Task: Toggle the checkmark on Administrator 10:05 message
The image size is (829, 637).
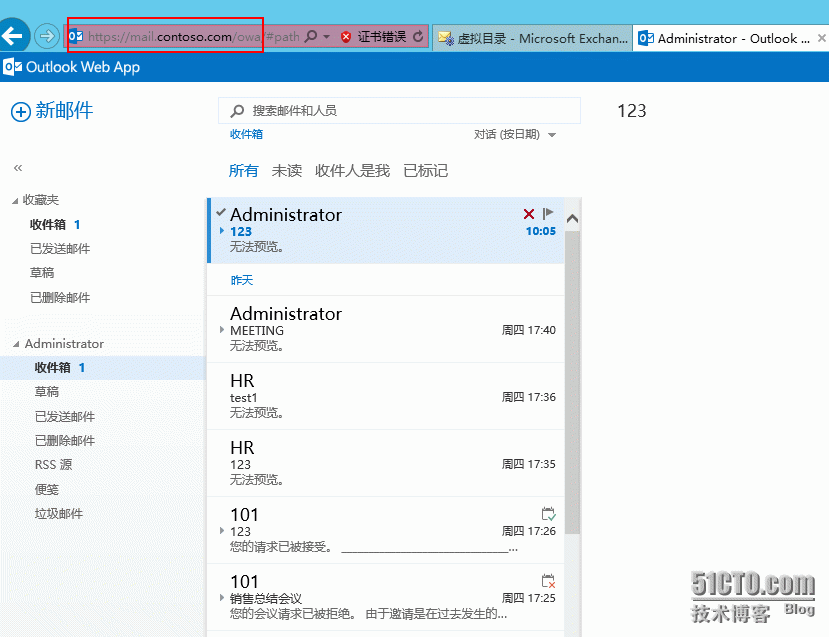Action: [x=221, y=213]
